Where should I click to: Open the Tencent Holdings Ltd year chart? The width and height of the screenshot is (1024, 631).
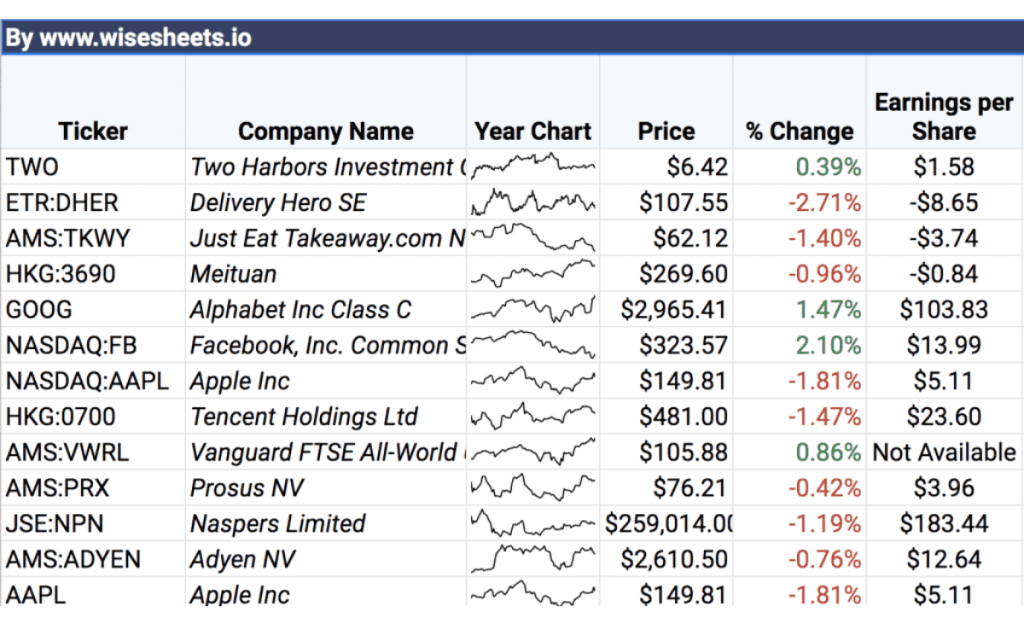point(533,416)
